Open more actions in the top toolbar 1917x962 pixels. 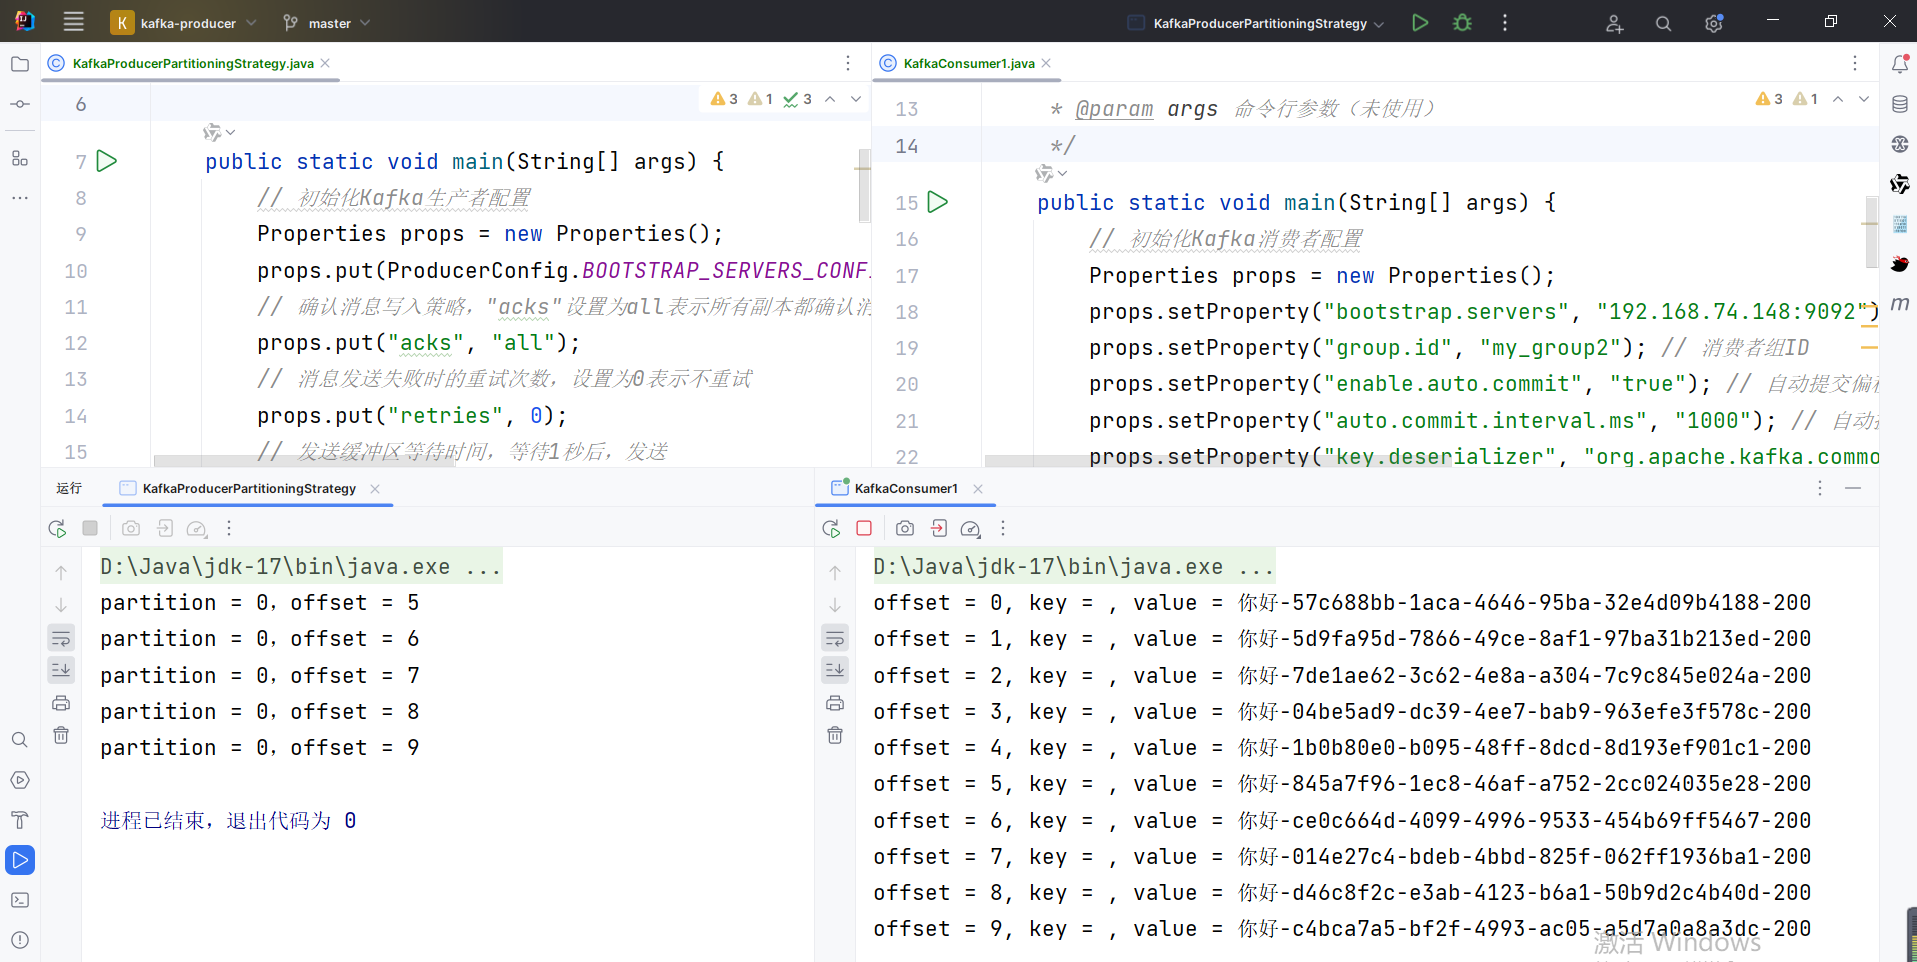pyautogui.click(x=1504, y=22)
